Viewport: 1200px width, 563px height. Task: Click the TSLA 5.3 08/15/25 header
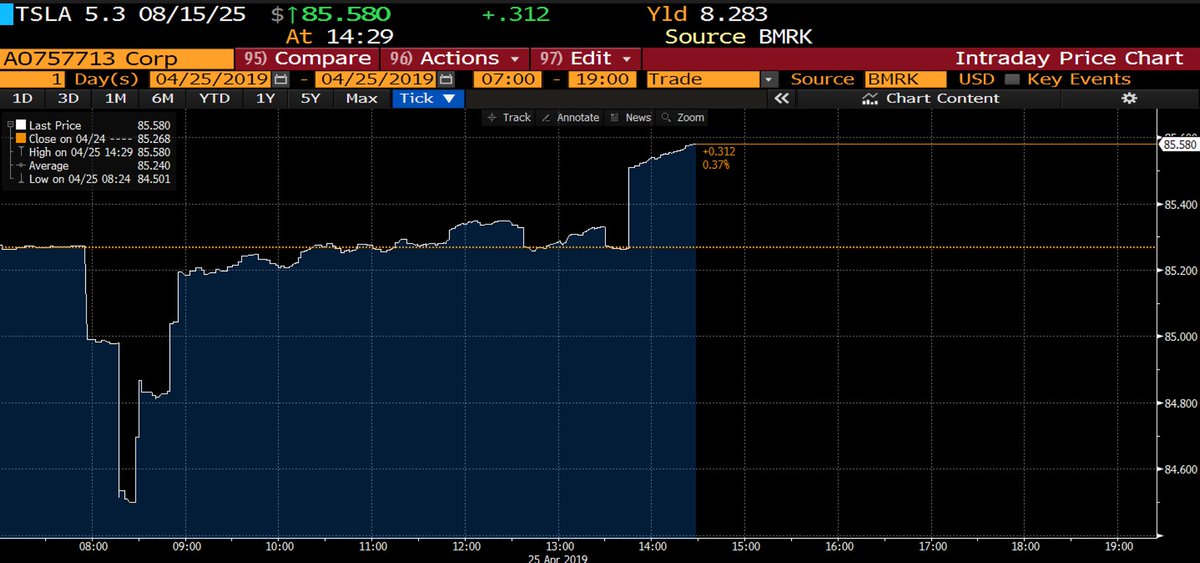[x=129, y=15]
